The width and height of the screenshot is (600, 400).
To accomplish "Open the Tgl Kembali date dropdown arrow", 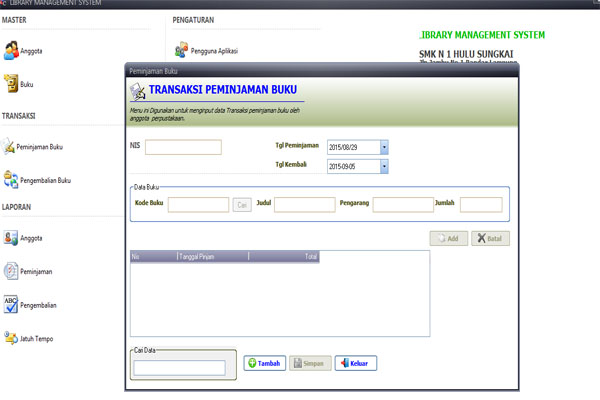I will click(x=384, y=167).
